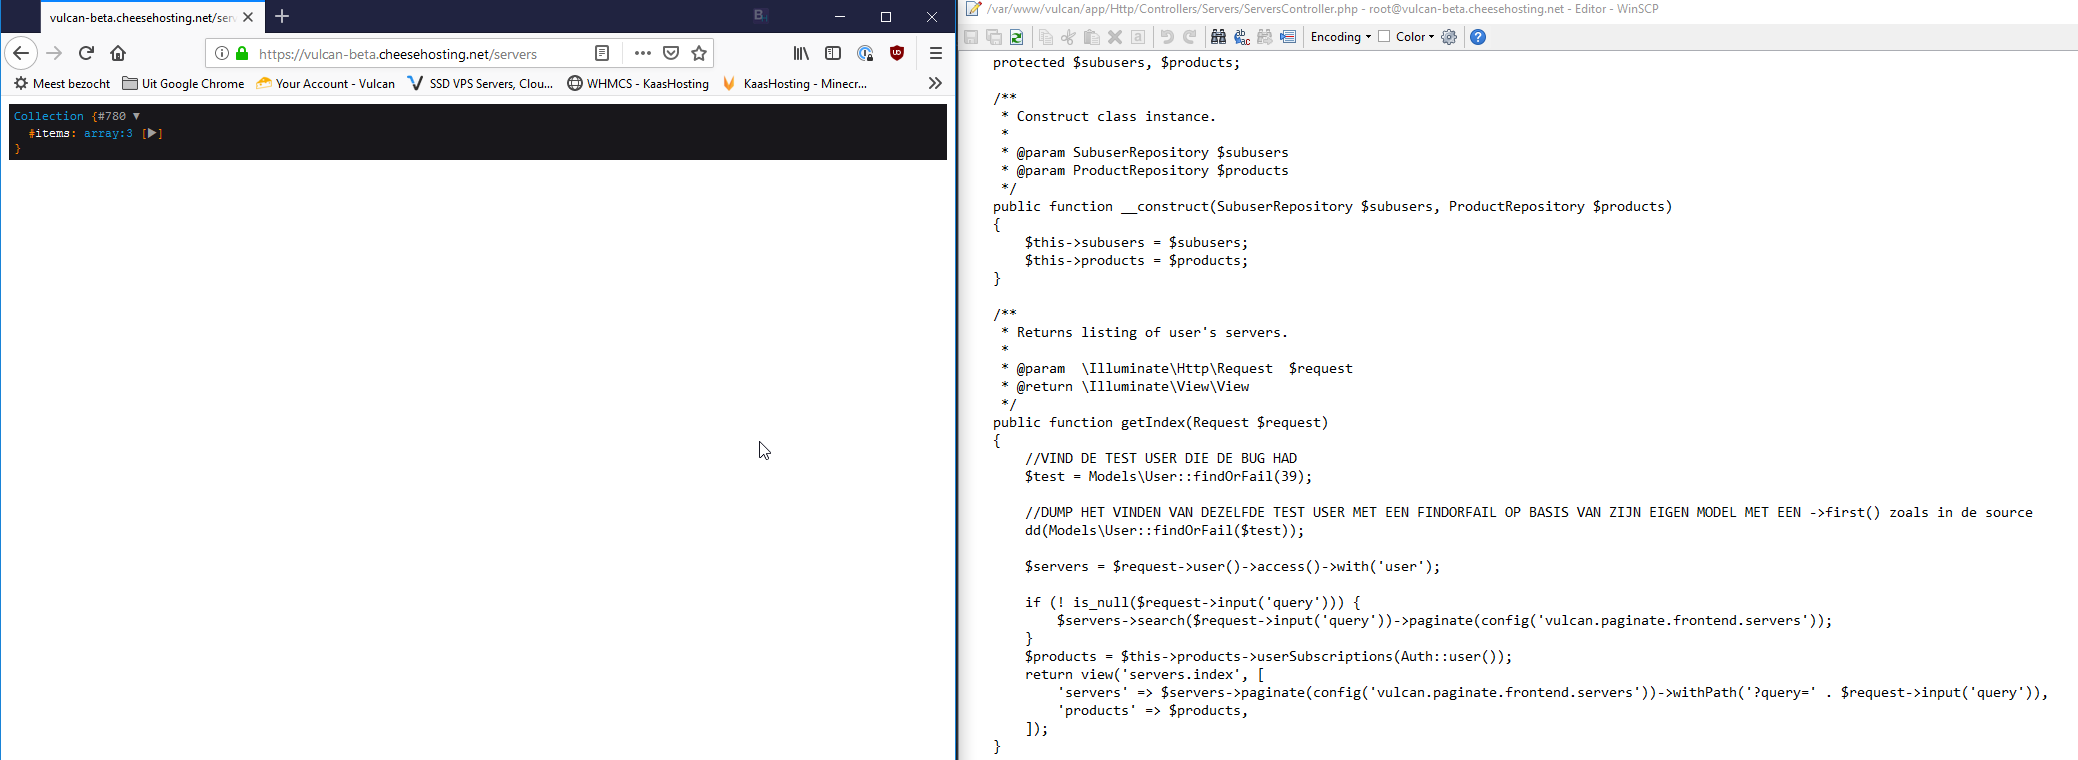Open the Find binoculars tool
The image size is (2078, 760).
coord(1218,37)
